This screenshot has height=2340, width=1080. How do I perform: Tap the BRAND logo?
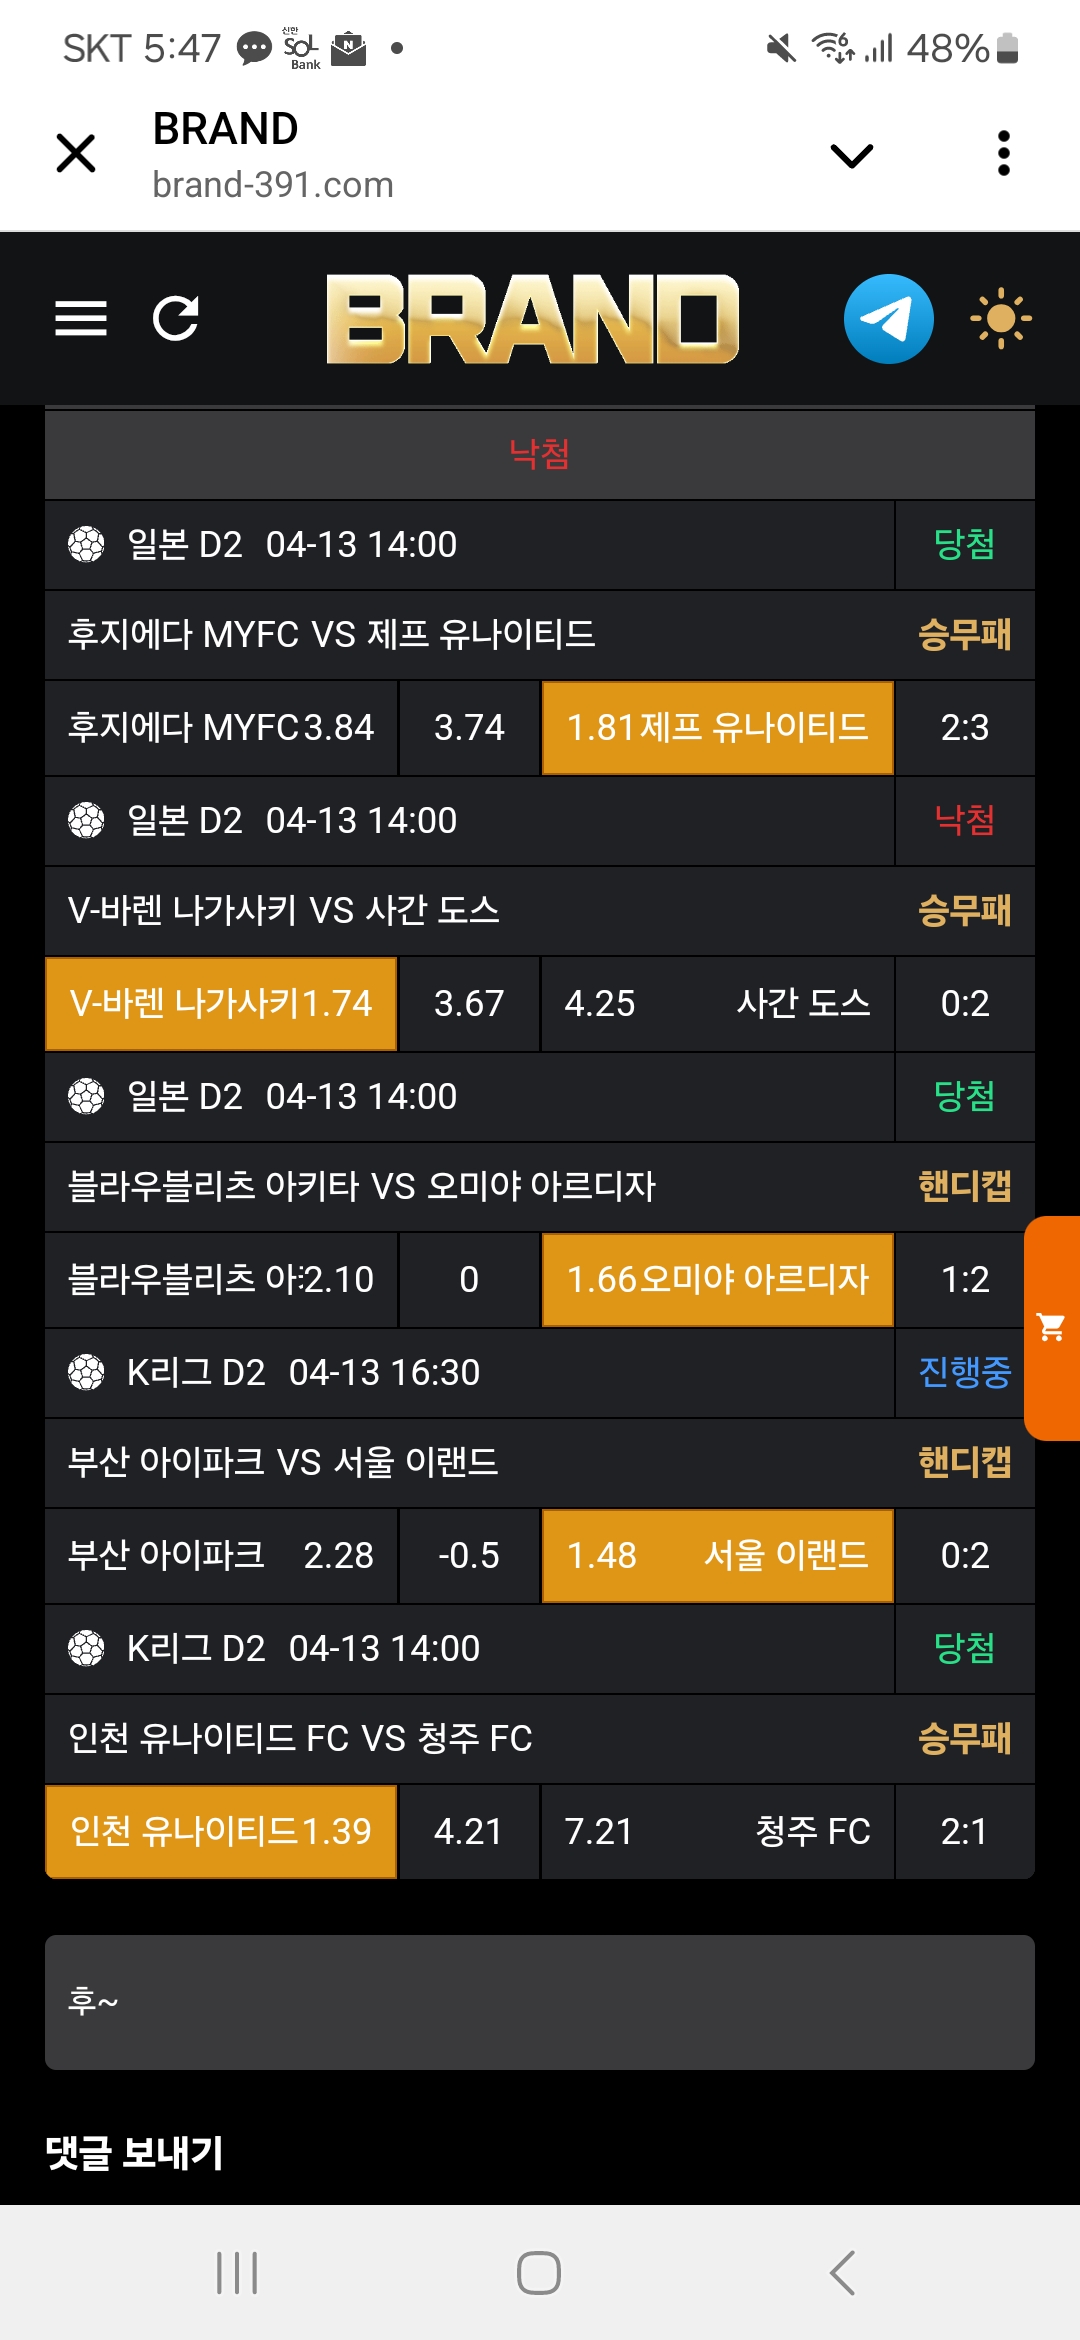click(533, 319)
